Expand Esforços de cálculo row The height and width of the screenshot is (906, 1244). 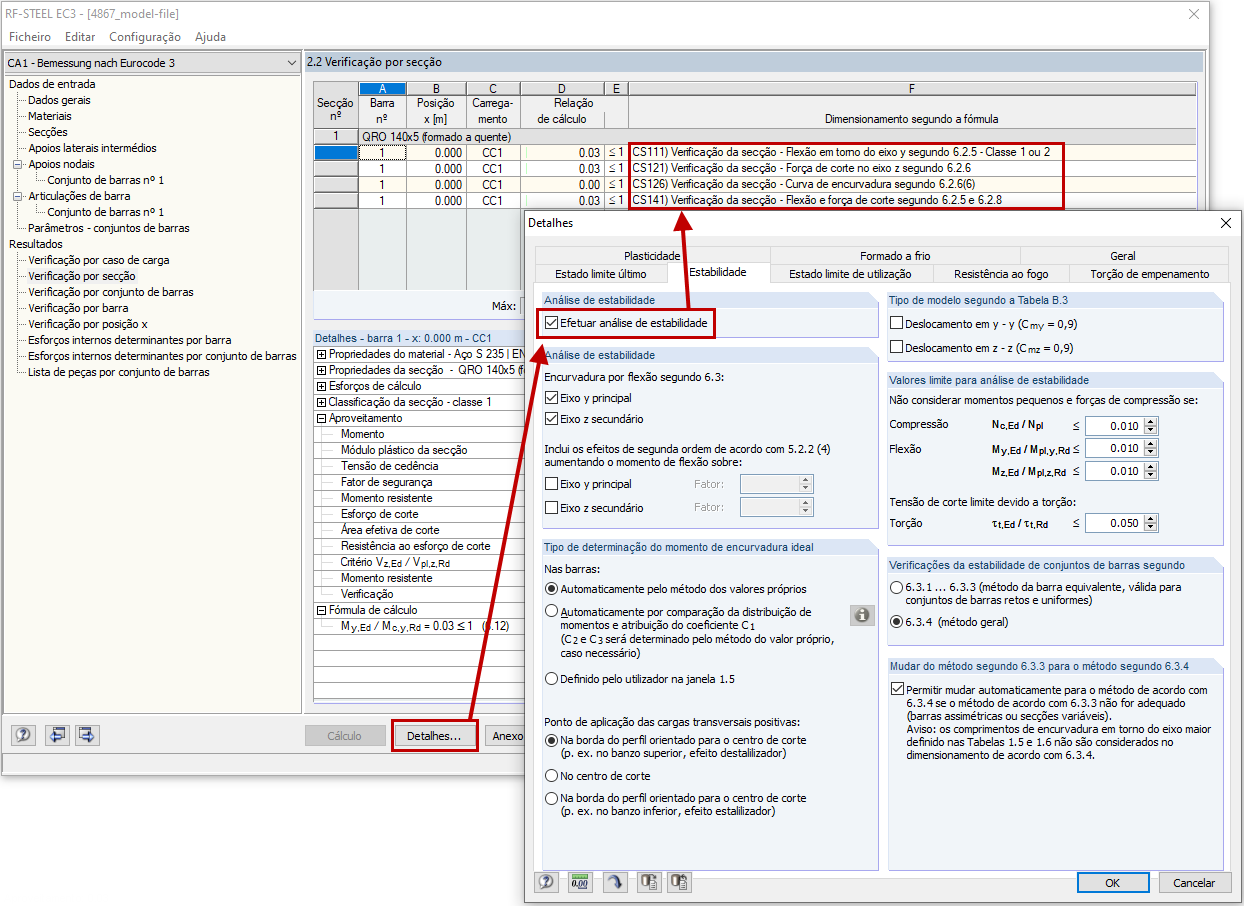pos(321,386)
